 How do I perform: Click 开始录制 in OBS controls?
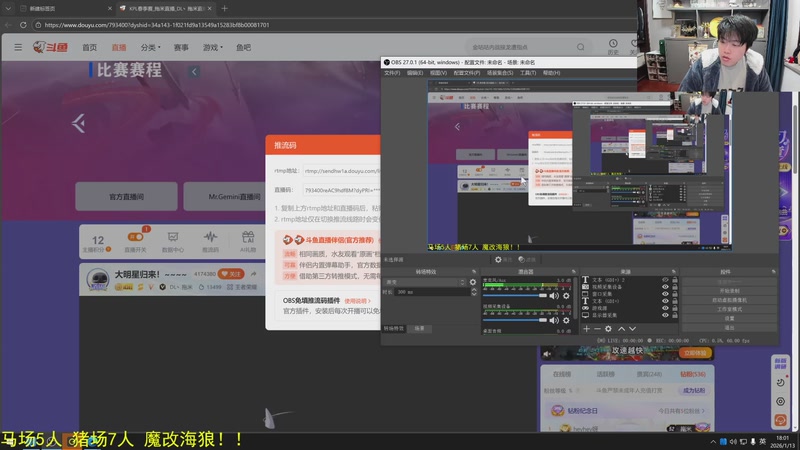(729, 291)
